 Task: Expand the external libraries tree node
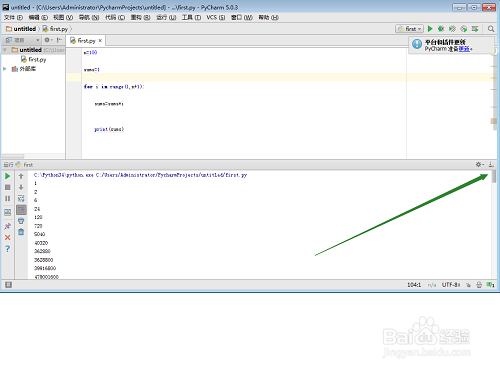click(5, 69)
